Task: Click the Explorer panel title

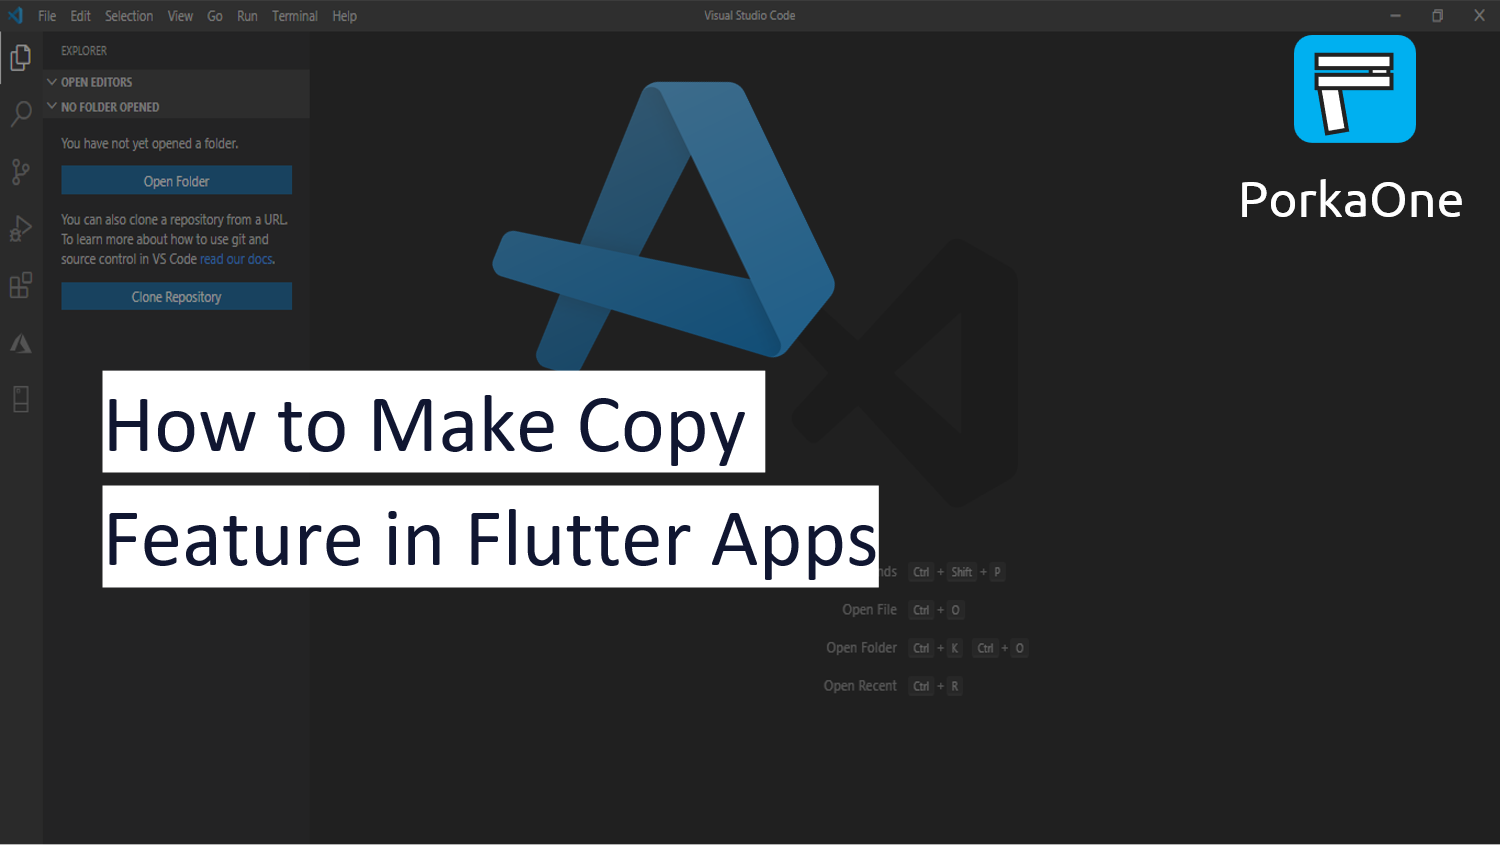Action: pos(84,51)
